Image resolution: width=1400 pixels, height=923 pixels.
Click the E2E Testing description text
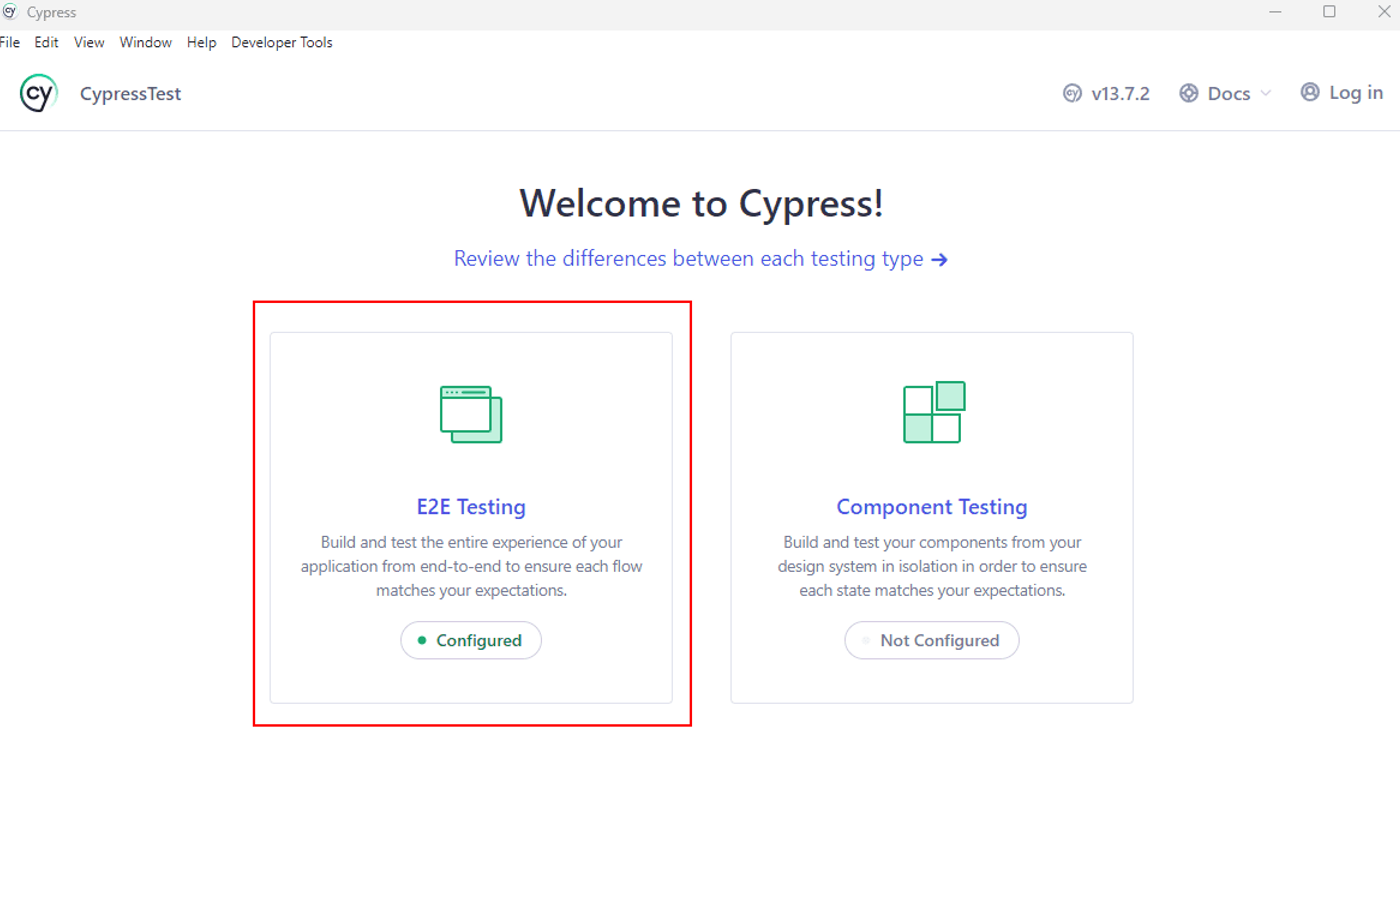(471, 566)
